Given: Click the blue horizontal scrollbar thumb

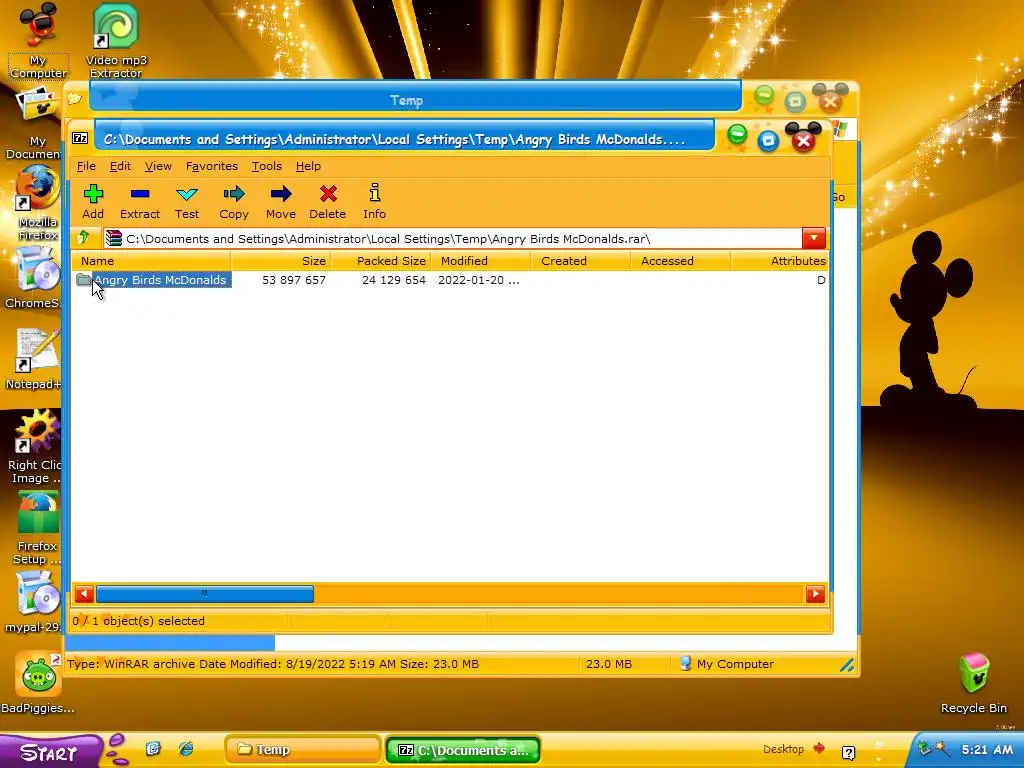Looking at the screenshot, I should click(x=204, y=594).
